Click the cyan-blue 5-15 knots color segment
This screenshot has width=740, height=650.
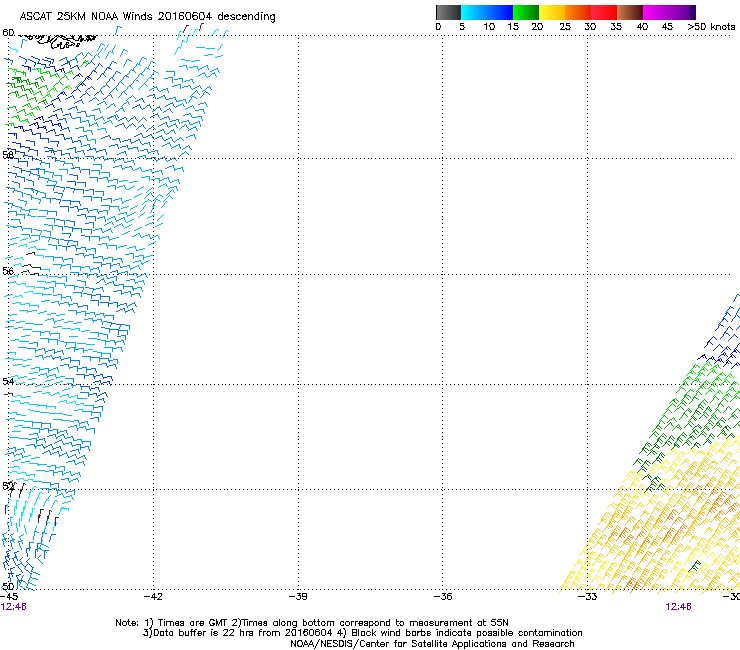(487, 12)
